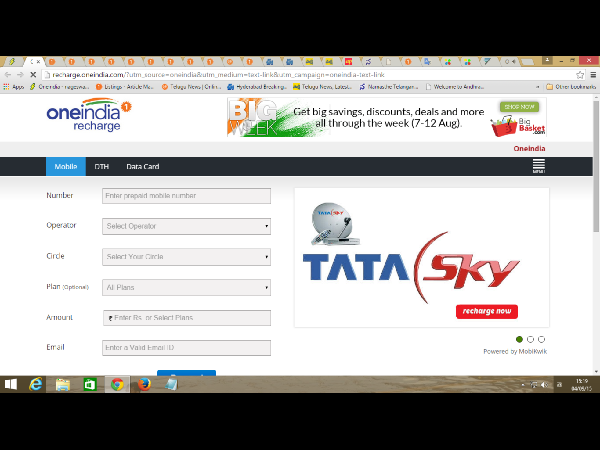Open Internet Explorer from the taskbar
This screenshot has height=450, width=600.
(37, 384)
